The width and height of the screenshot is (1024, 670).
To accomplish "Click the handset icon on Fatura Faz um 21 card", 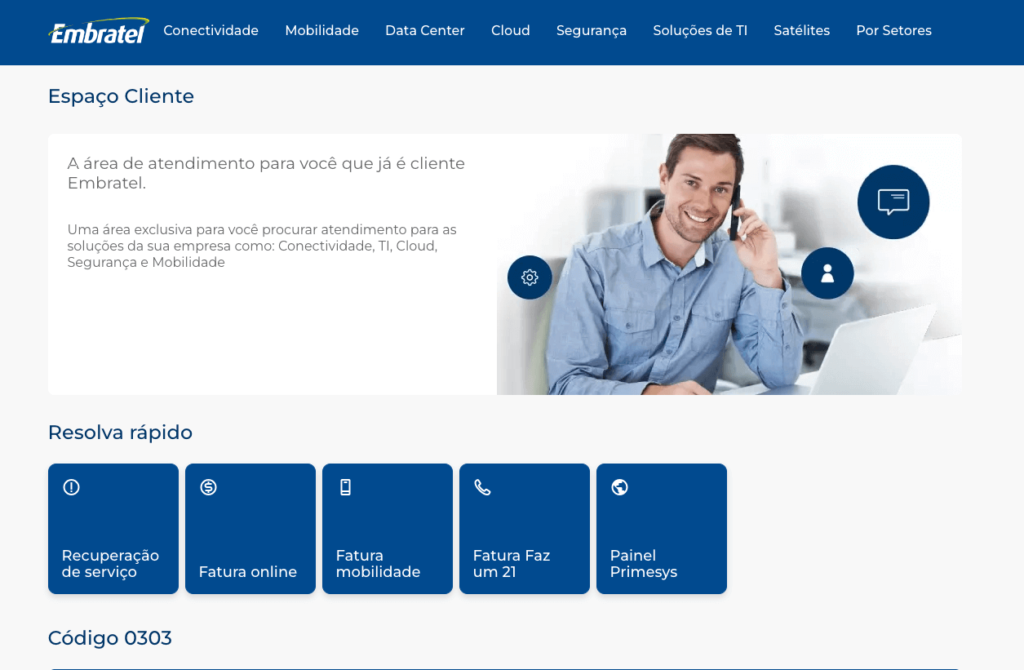I will coord(482,487).
